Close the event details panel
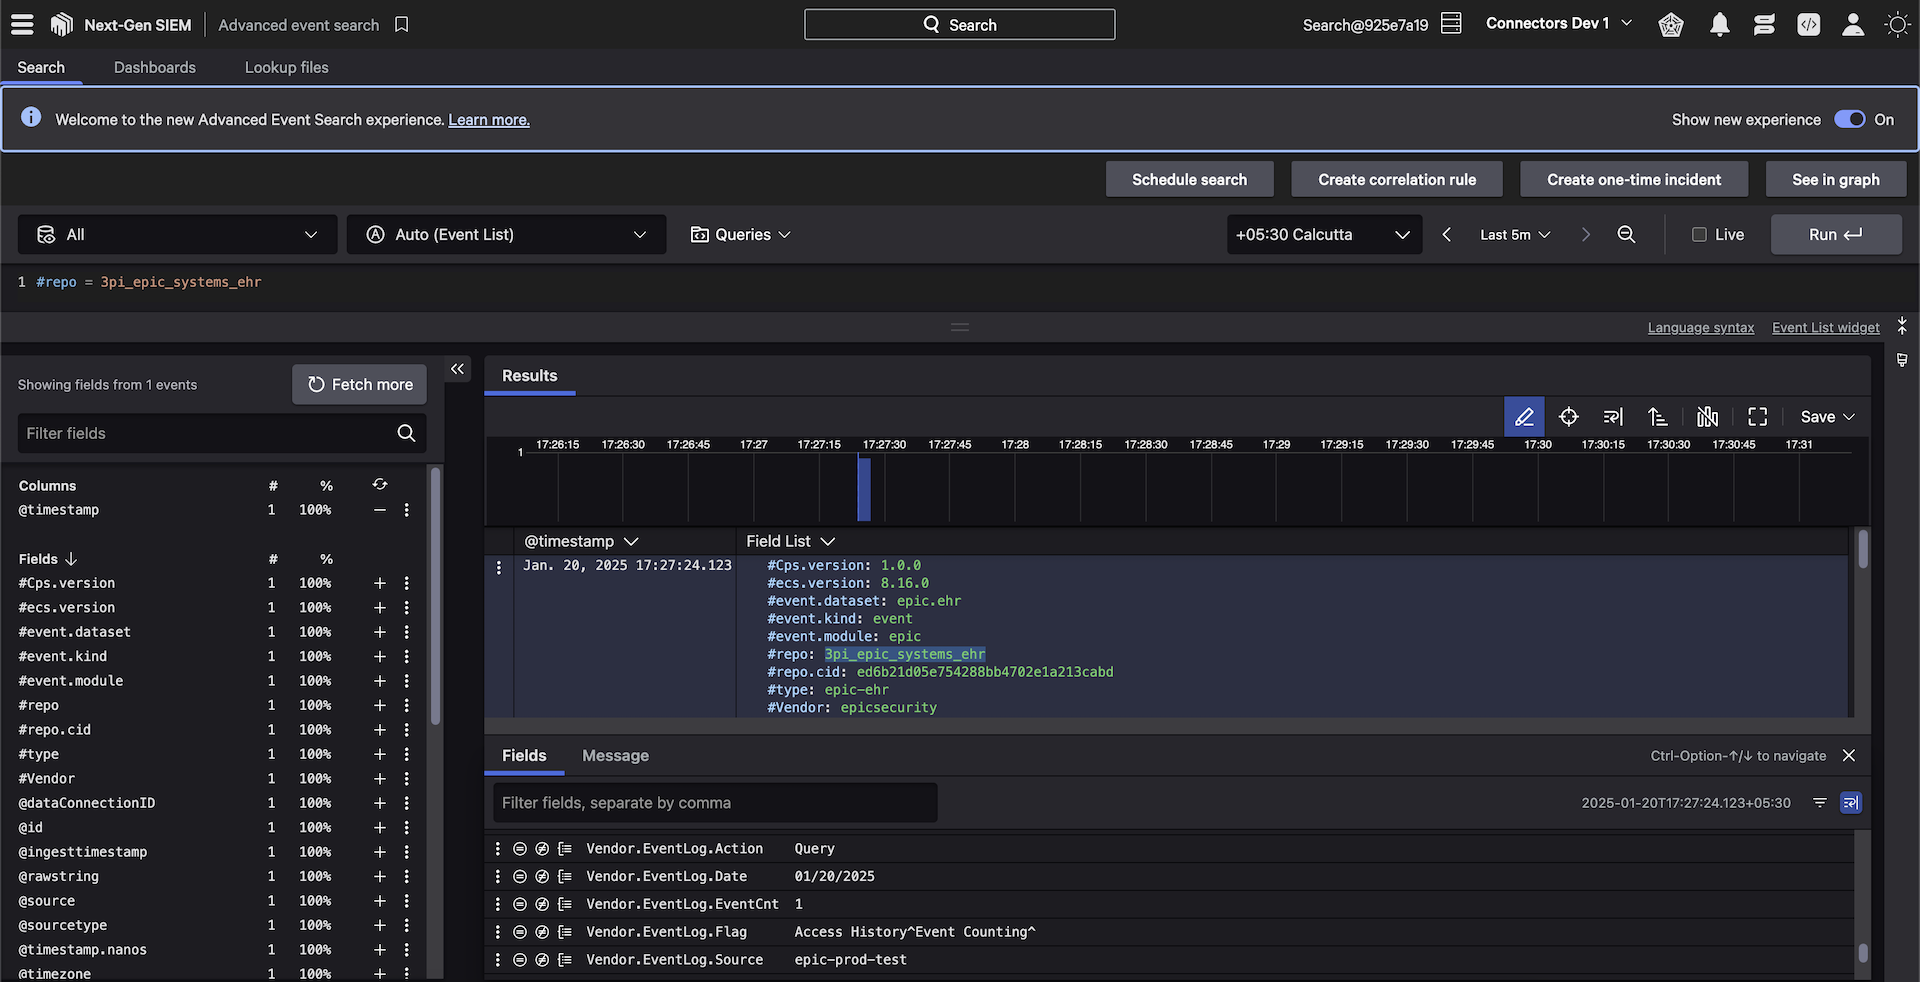Viewport: 1920px width, 982px height. tap(1848, 756)
